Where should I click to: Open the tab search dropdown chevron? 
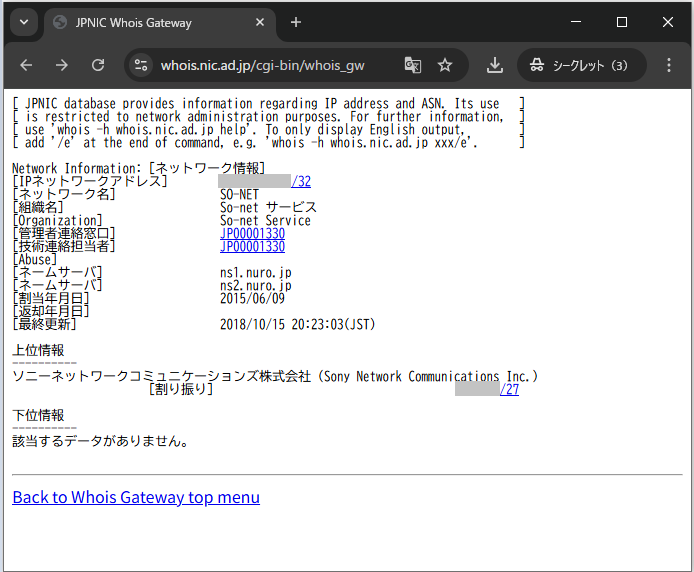point(24,22)
